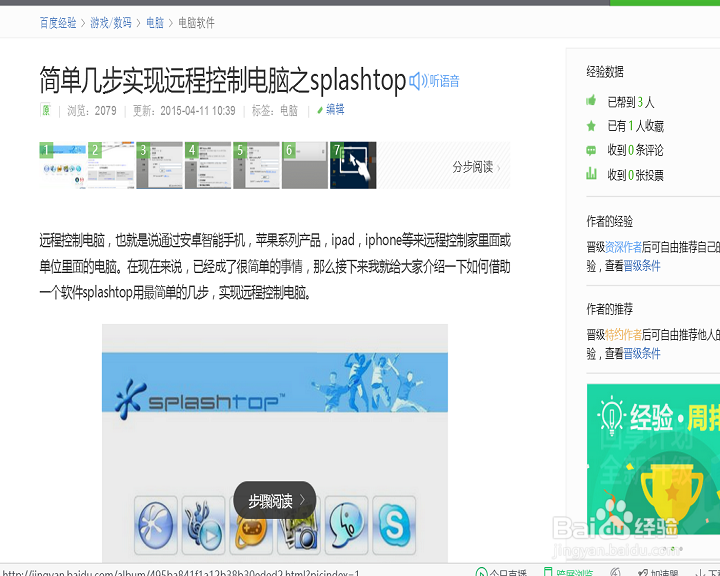Go to the 游戏/数码 breadcrumb category
The image size is (720, 576).
point(111,23)
